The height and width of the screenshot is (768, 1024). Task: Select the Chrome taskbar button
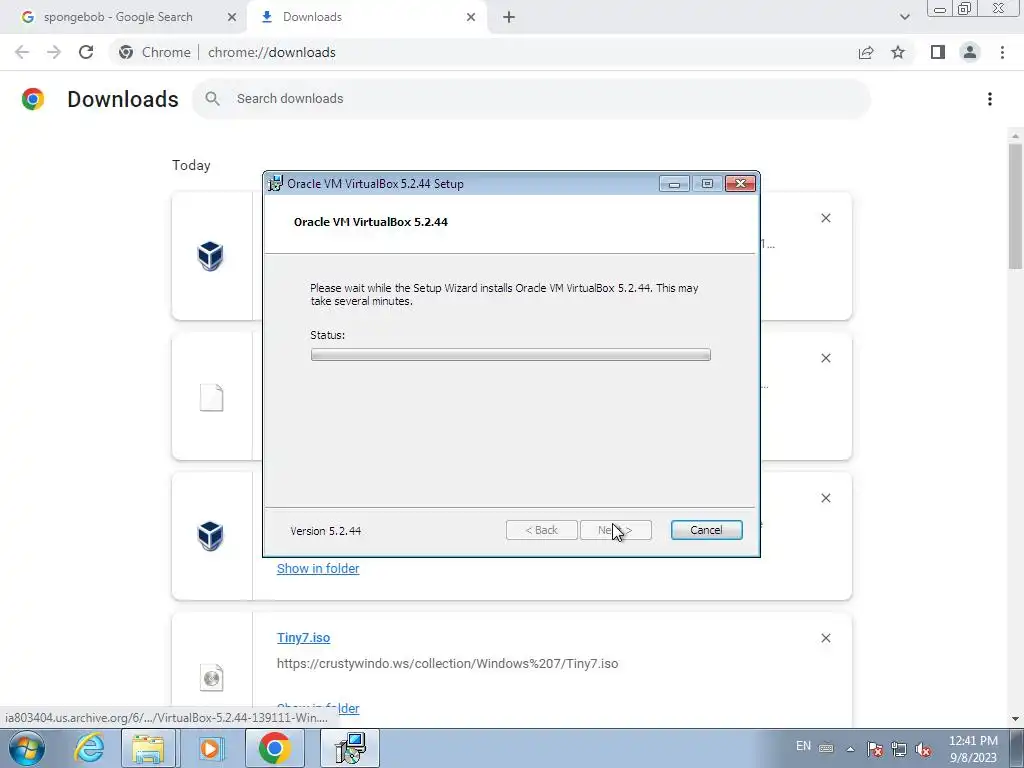(274, 748)
